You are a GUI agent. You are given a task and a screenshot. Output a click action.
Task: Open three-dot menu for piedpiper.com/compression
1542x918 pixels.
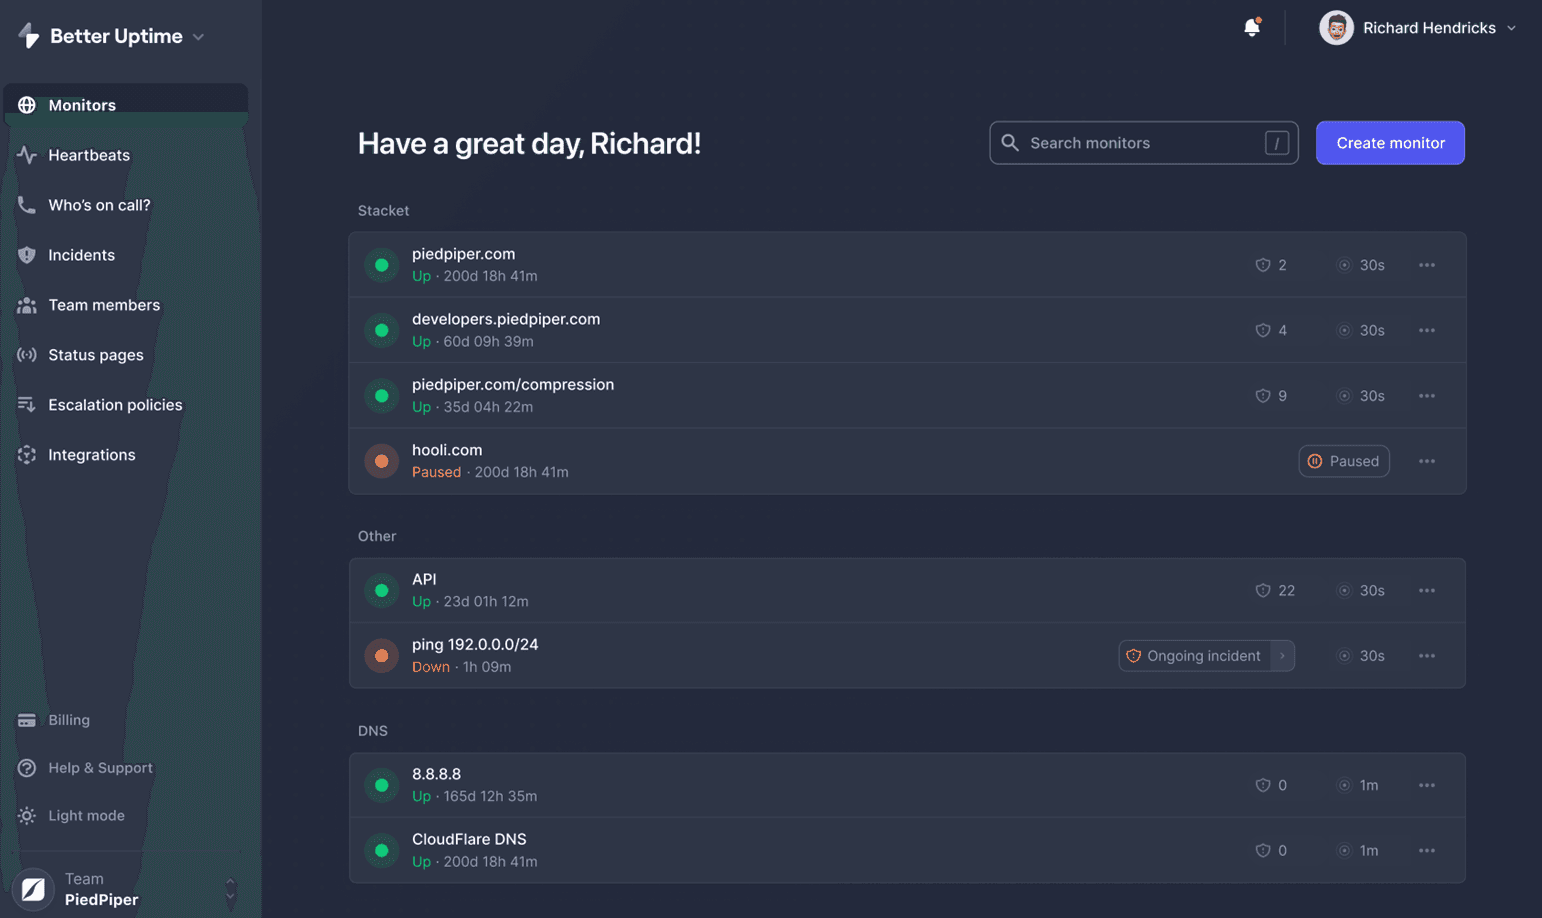point(1427,396)
